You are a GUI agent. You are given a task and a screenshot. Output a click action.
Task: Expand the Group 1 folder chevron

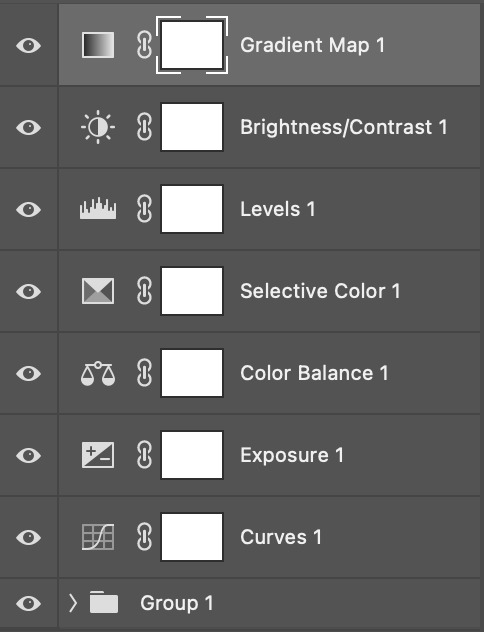coord(73,603)
